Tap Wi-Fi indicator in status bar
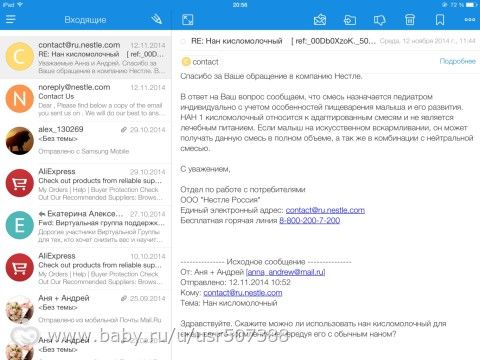The height and width of the screenshot is (360, 480). point(20,5)
